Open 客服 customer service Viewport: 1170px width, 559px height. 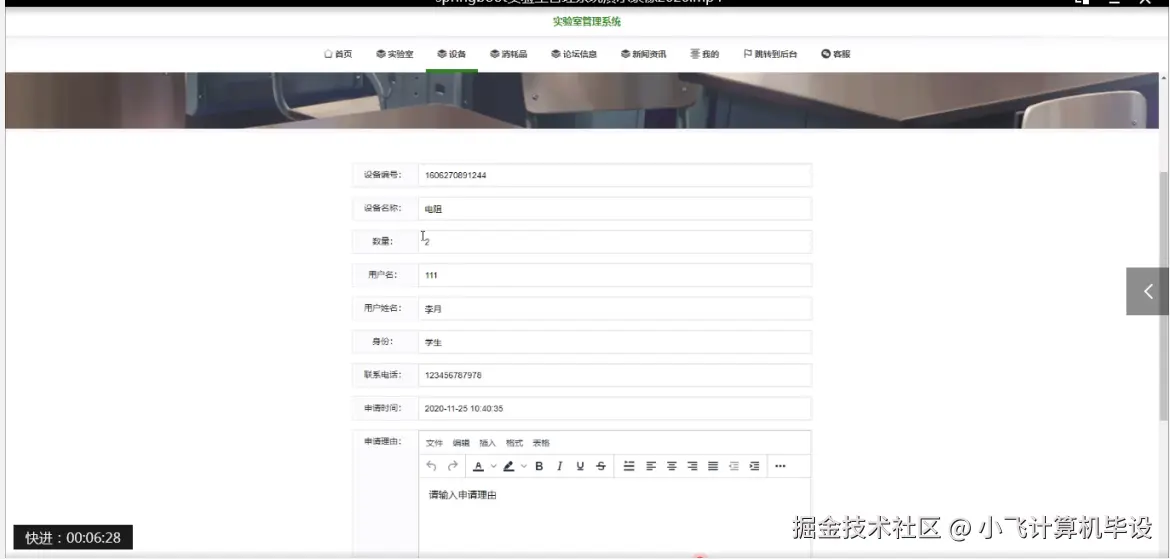pyautogui.click(x=836, y=54)
